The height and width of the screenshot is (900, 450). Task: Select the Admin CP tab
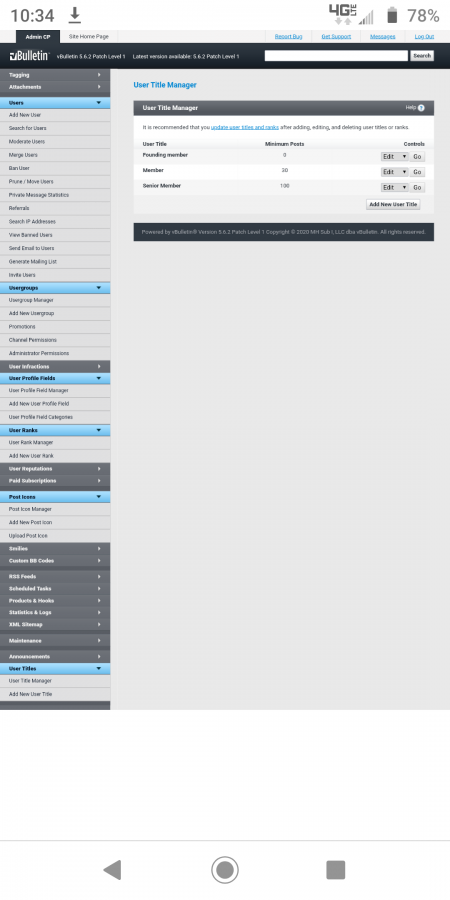(38, 37)
